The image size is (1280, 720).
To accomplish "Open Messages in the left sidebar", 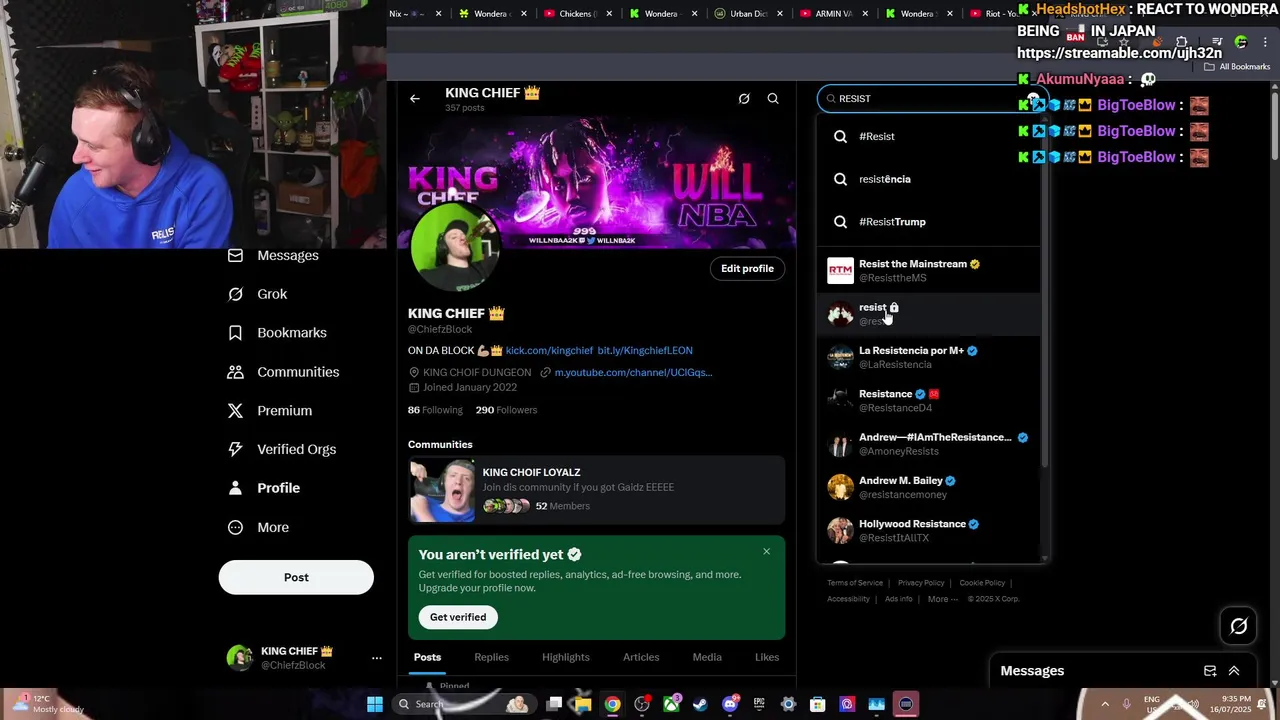I will point(273,255).
